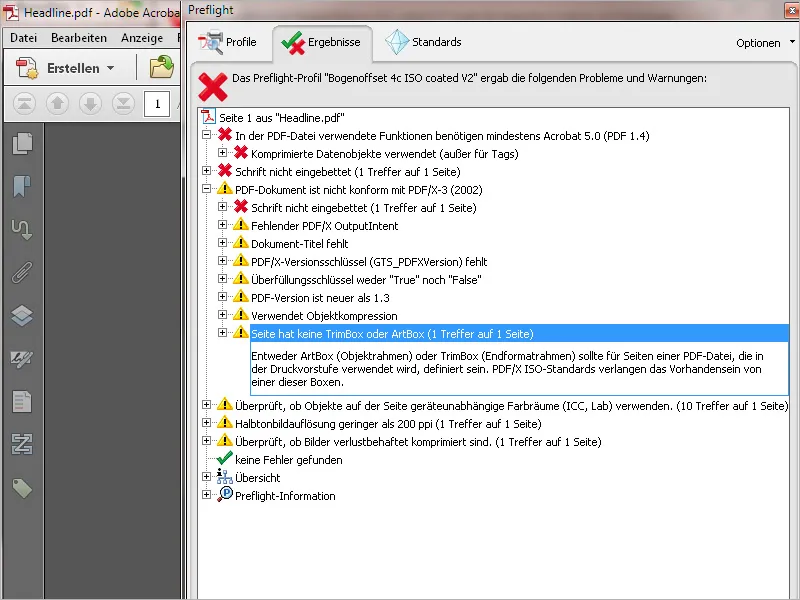Open the Anzeige menu
The image size is (800, 600).
[142, 38]
